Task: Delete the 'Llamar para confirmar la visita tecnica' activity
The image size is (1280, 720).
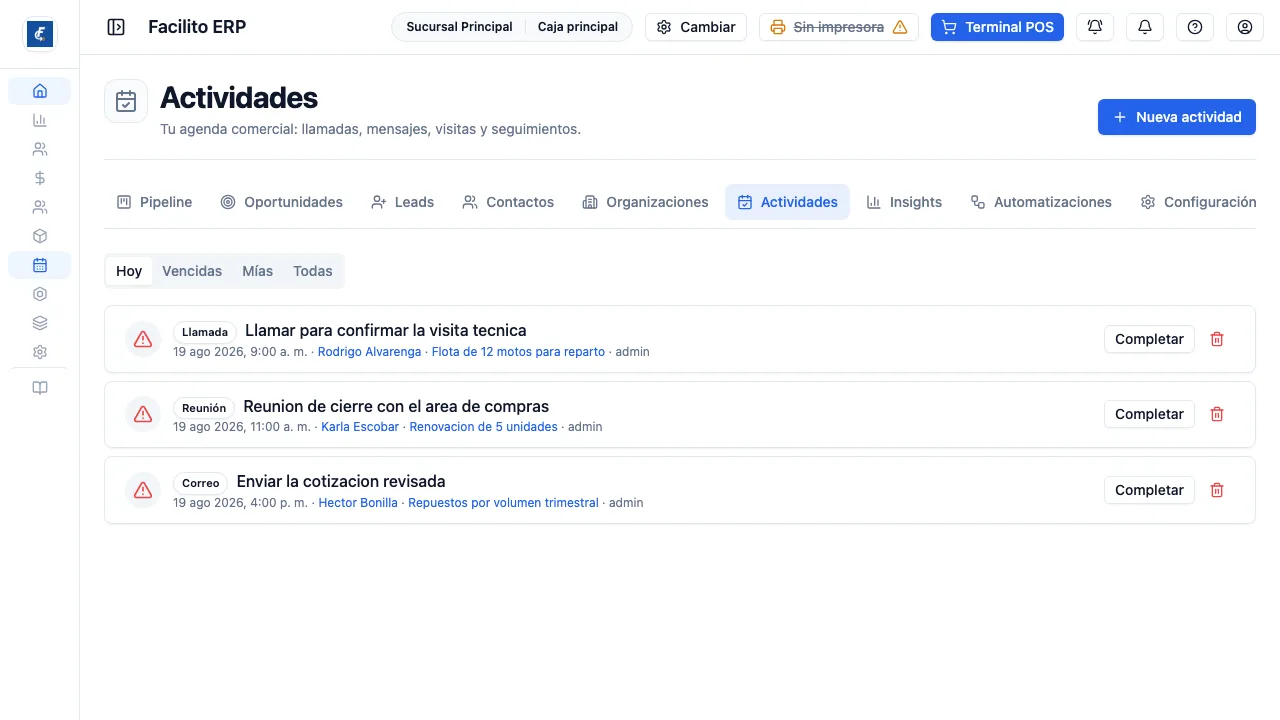Action: point(1217,339)
